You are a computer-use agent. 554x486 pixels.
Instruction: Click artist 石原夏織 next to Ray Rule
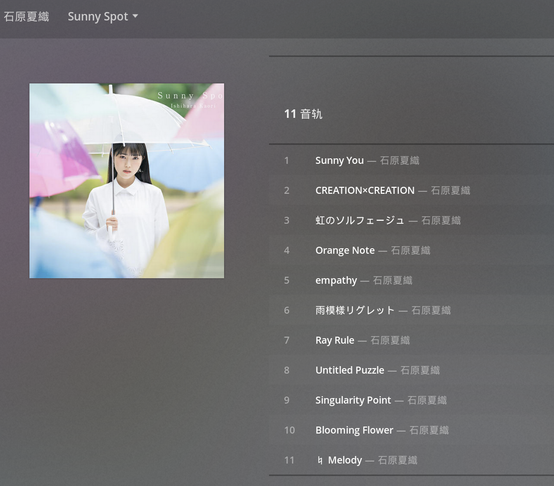click(x=390, y=340)
